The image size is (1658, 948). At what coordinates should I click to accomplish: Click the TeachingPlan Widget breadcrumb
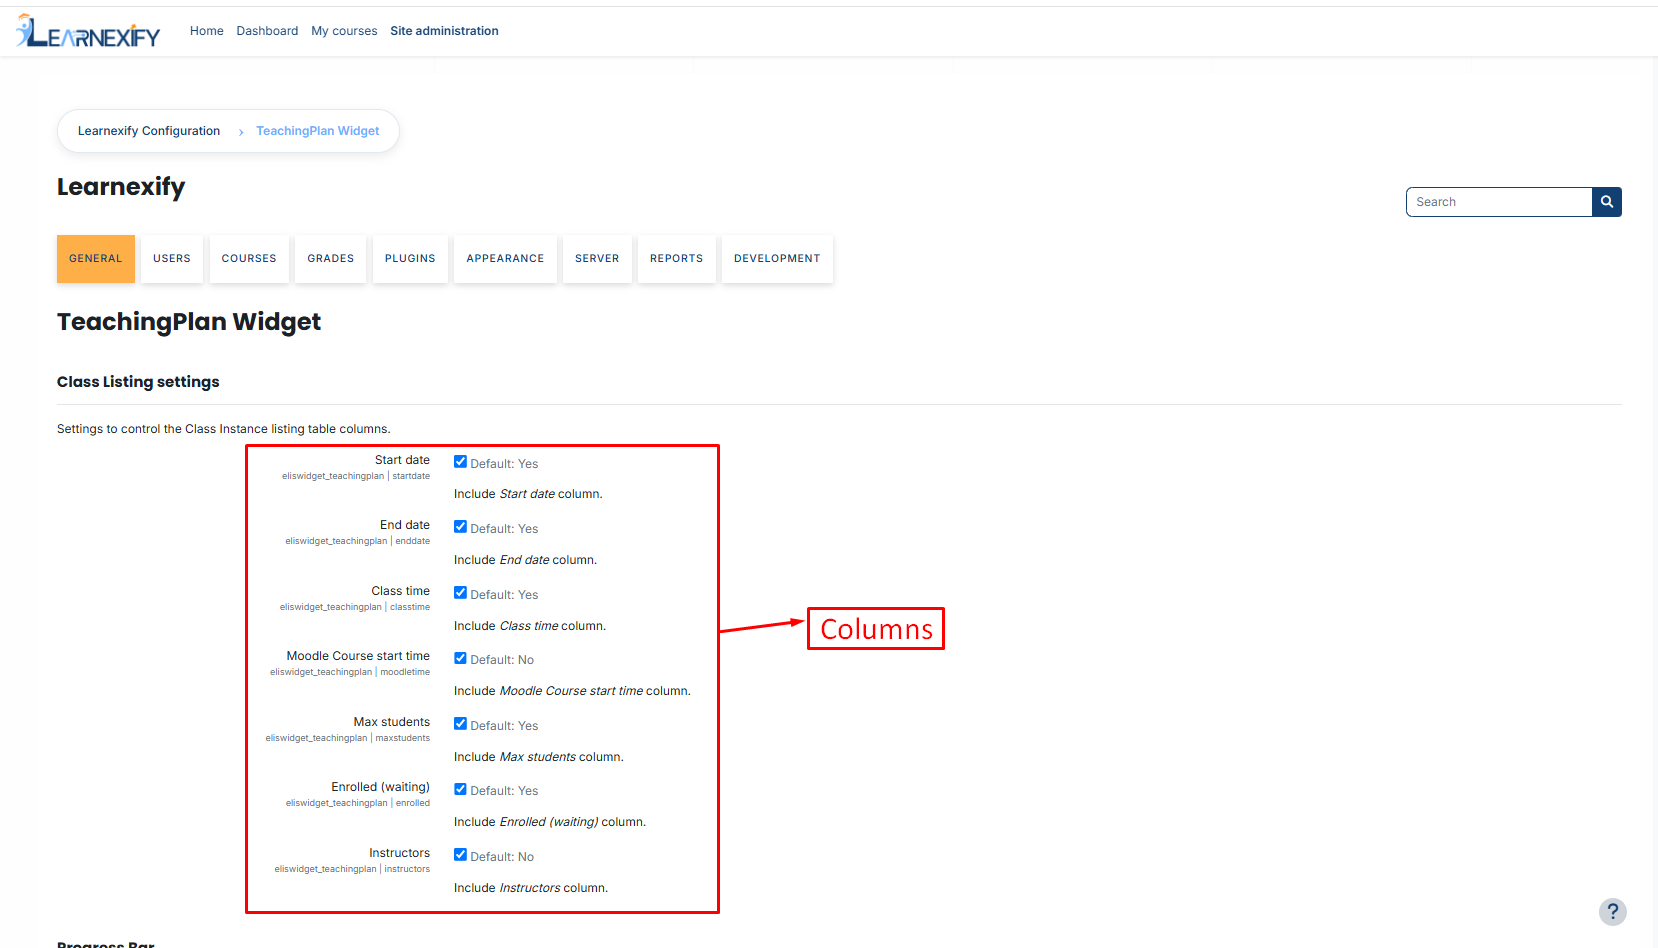click(x=318, y=131)
